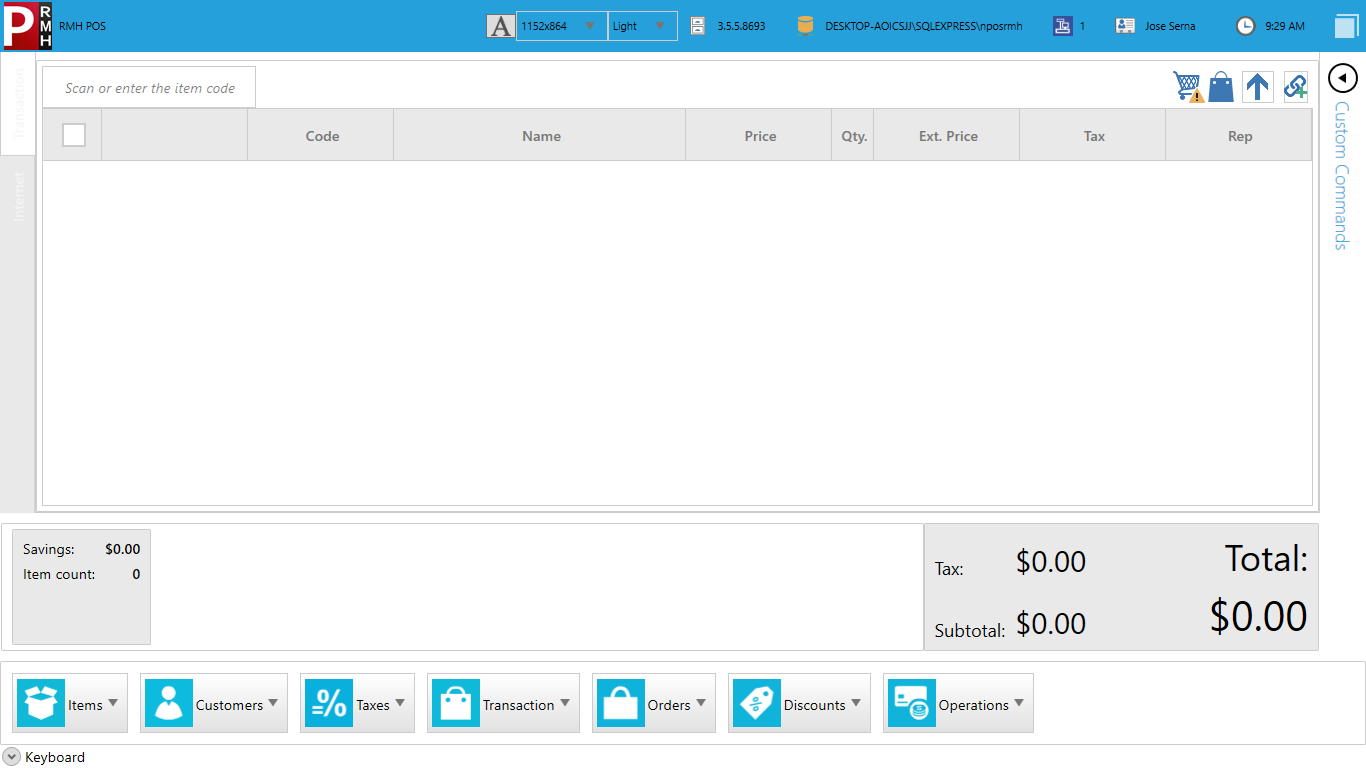Open the Items menu
Image resolution: width=1366 pixels, height=768 pixels.
[70, 704]
